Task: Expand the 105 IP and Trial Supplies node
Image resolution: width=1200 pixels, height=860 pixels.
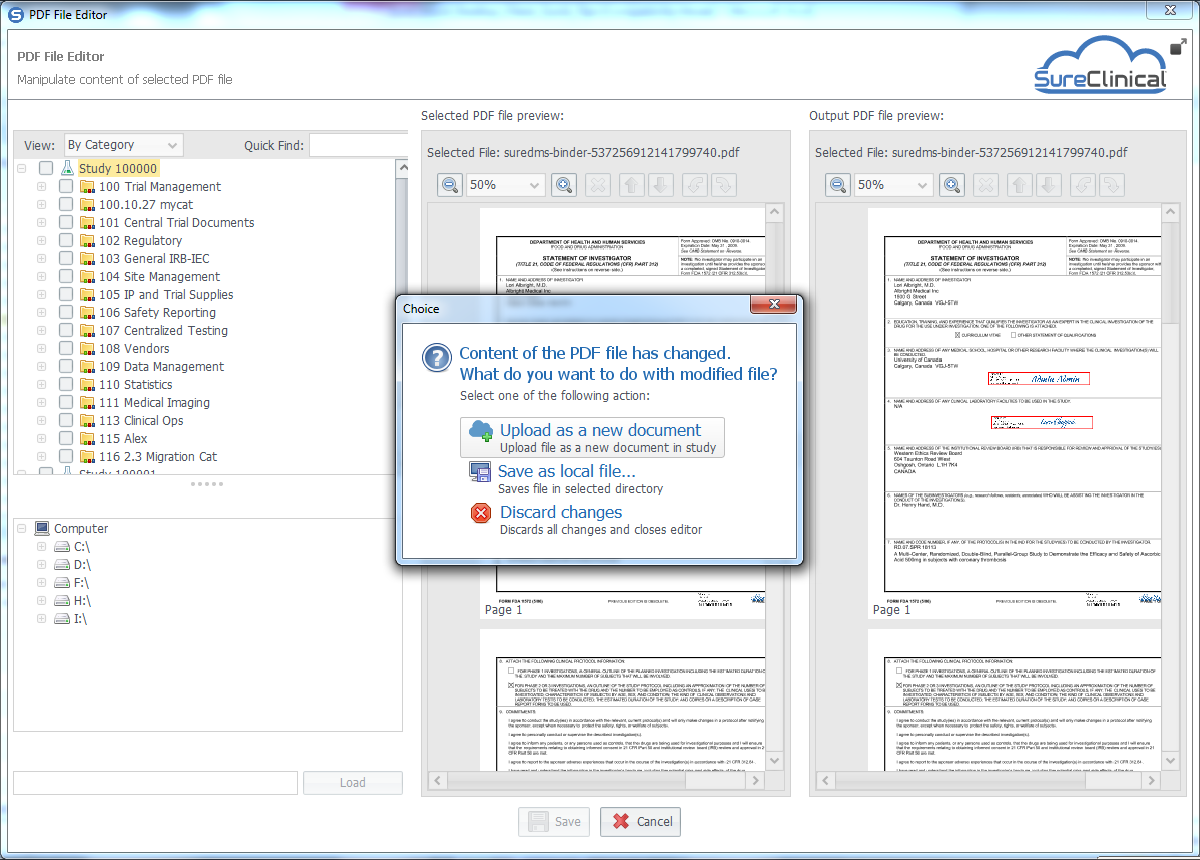Action: 42,294
